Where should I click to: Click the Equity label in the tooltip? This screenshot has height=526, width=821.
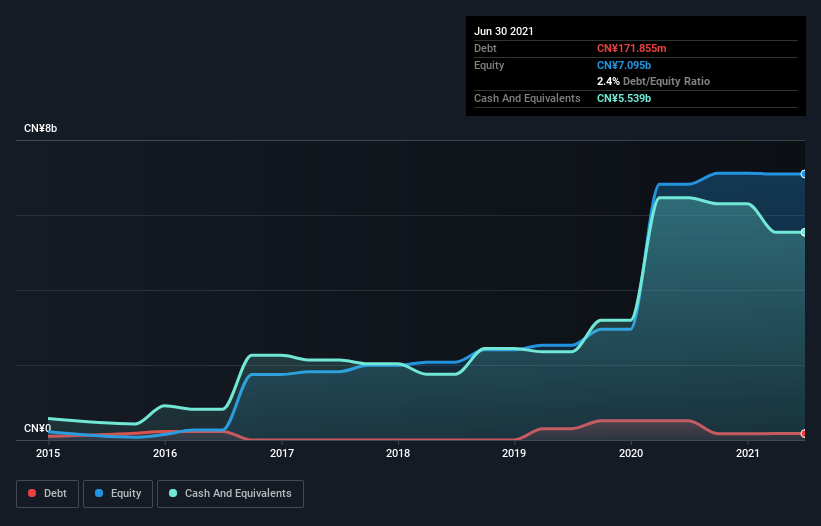[489, 65]
